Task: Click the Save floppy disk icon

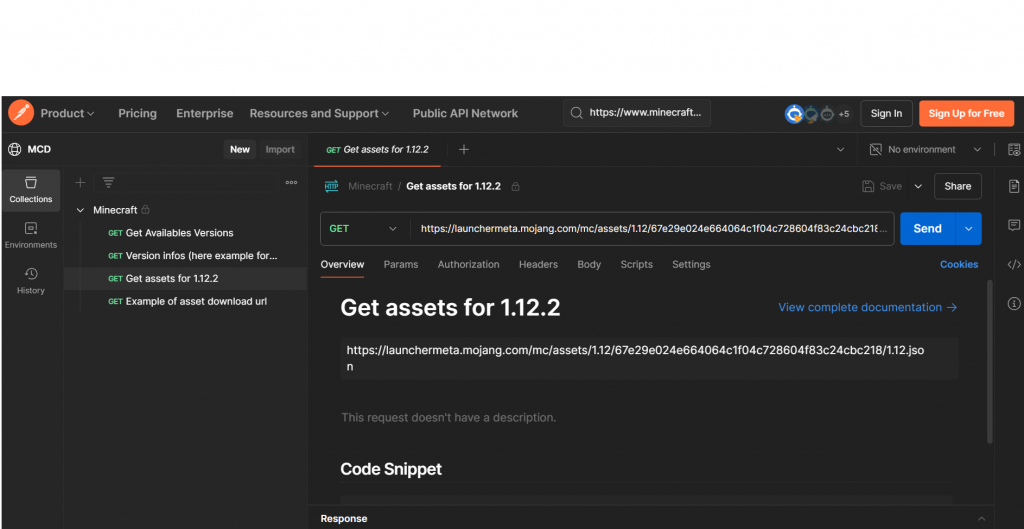Action: click(x=868, y=186)
